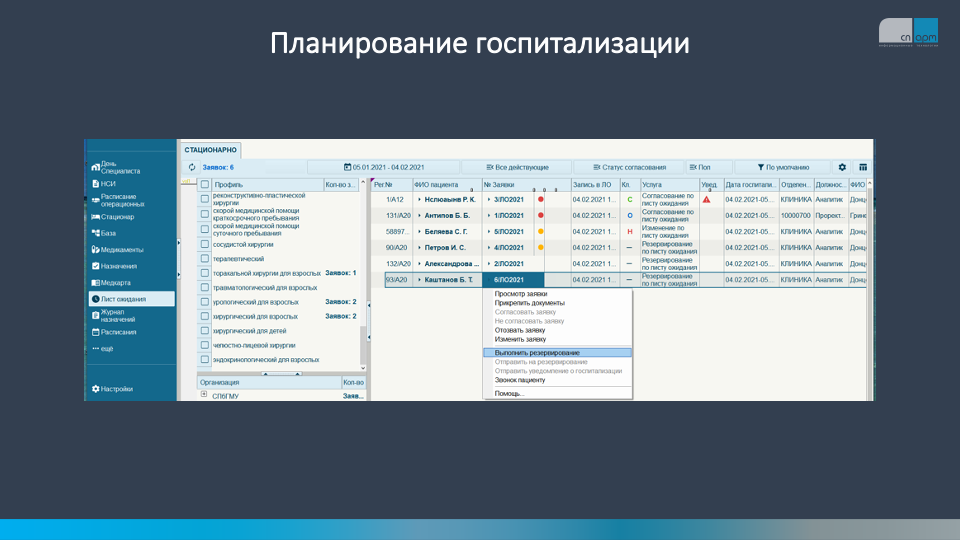Open date range 05.01.2021 - 04.02.2021 picker
960x540 pixels.
pyautogui.click(x=384, y=167)
